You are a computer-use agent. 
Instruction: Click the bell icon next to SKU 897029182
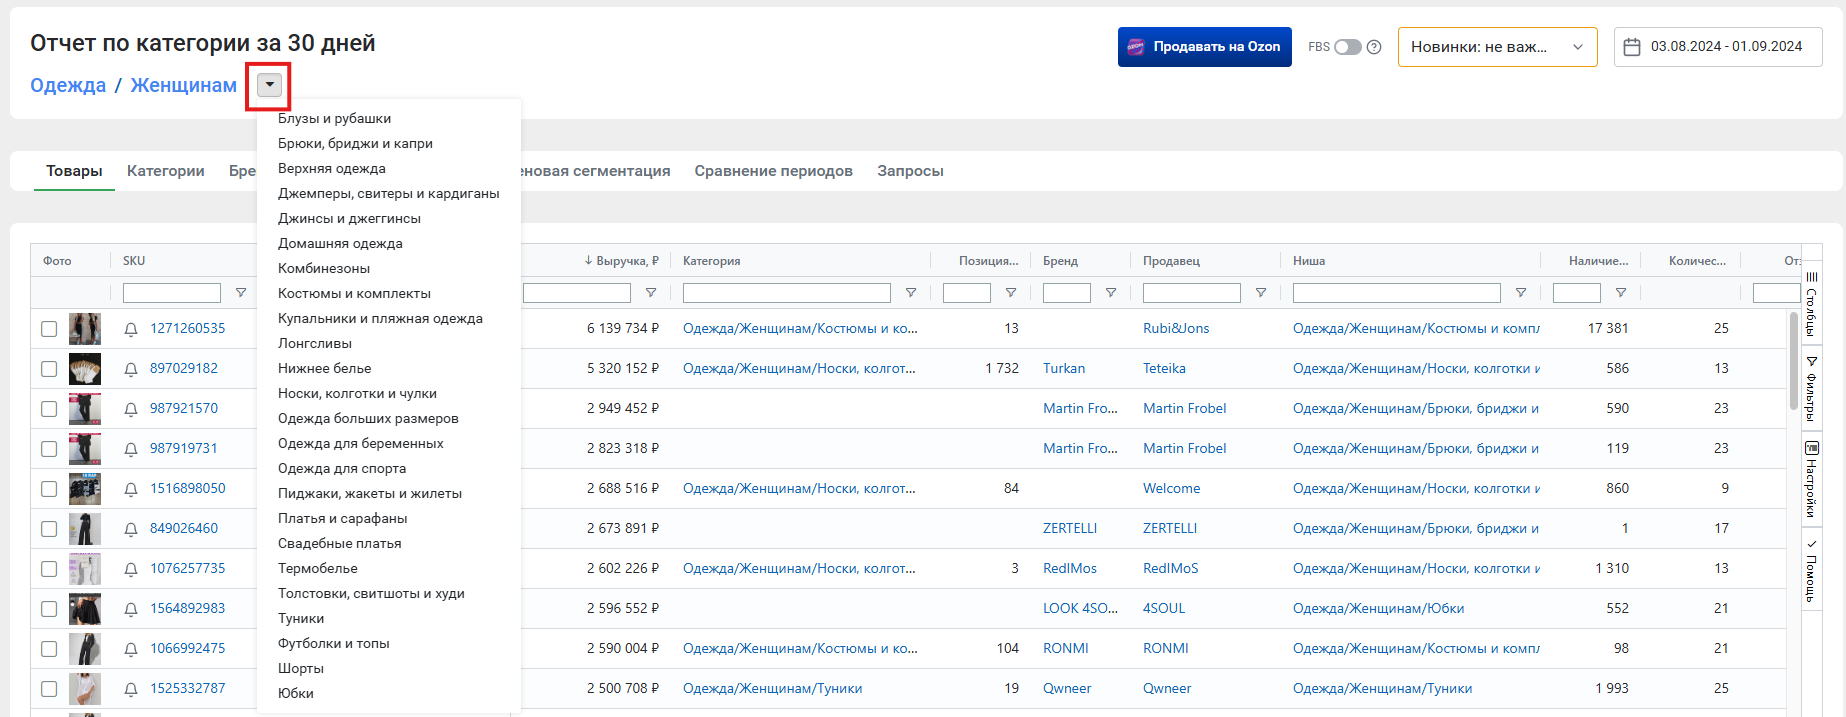coord(131,369)
